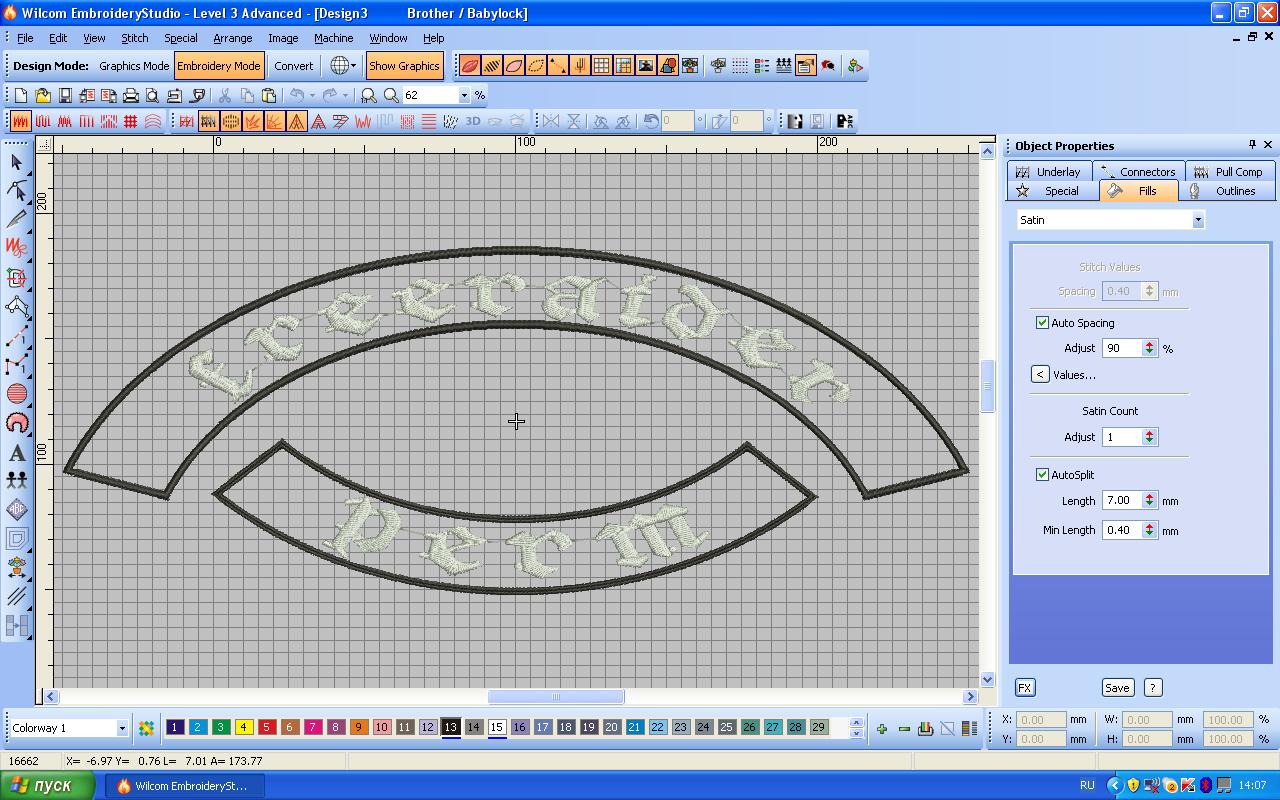Viewport: 1280px width, 800px height.
Task: Toggle the AutoSplit checkbox
Action: coord(1042,475)
